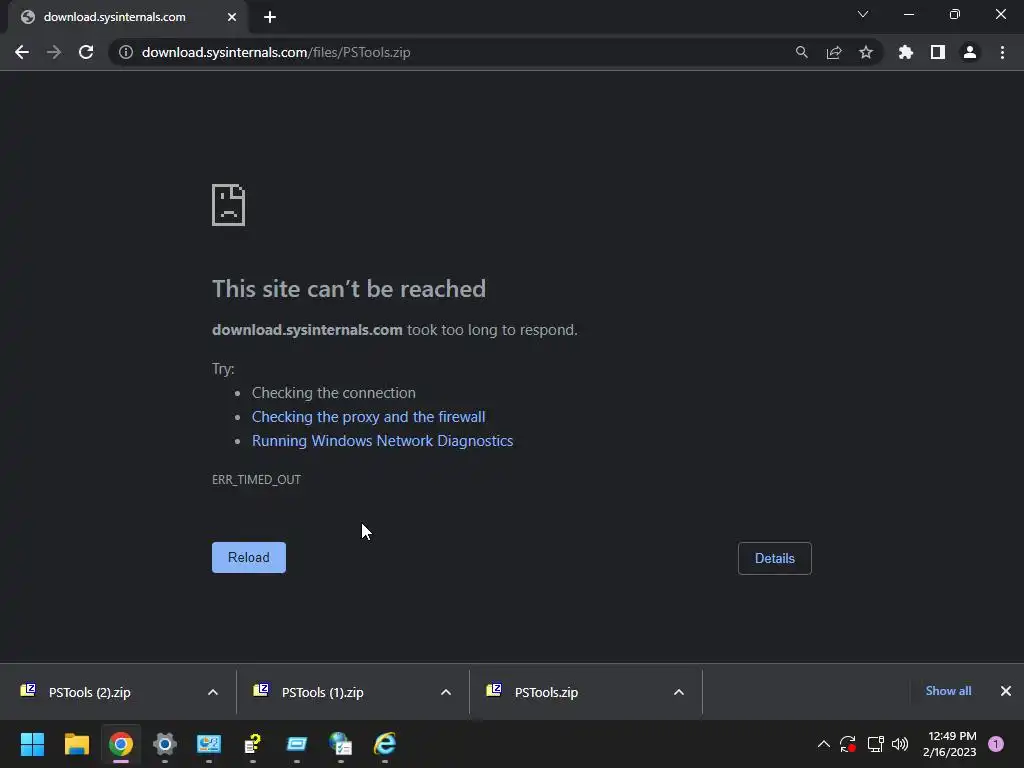Select the download.sysinternals.com tab
This screenshot has height=768, width=1024.
click(x=127, y=17)
